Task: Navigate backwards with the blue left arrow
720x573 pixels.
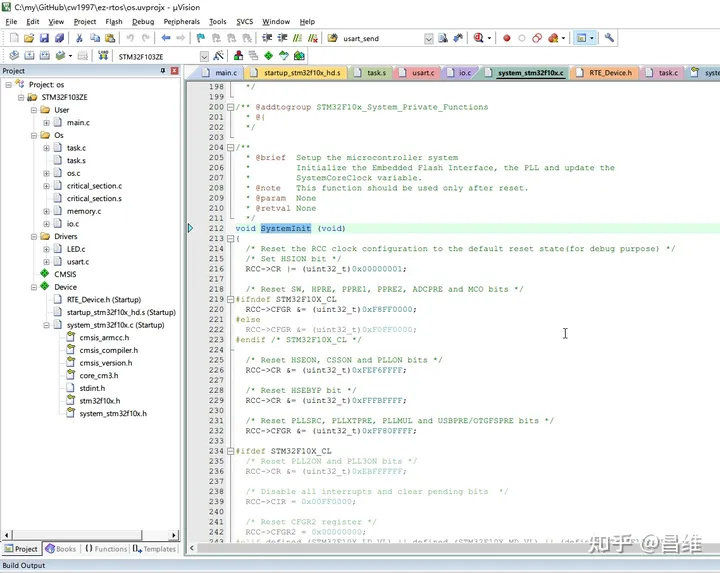Action: pyautogui.click(x=166, y=38)
